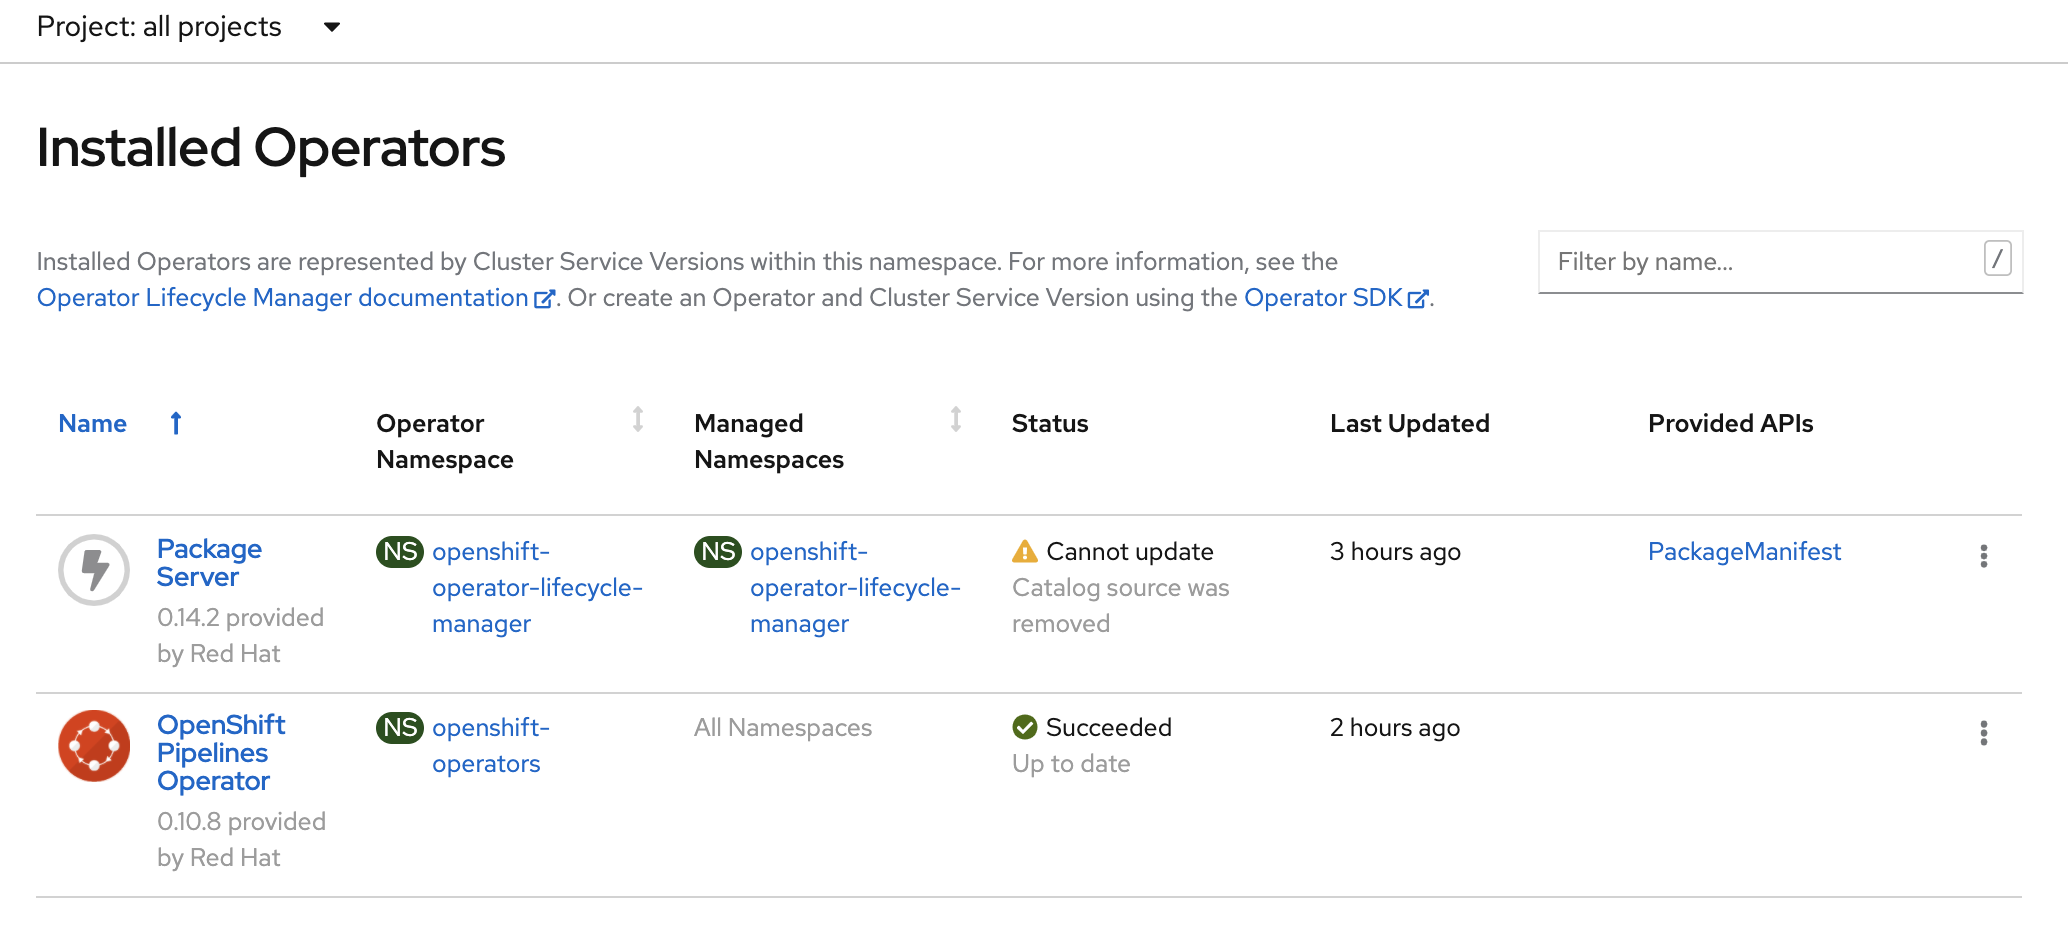Viewport: 2068px width, 936px height.
Task: Click the warning icon beside Cannot update
Action: point(1025,551)
